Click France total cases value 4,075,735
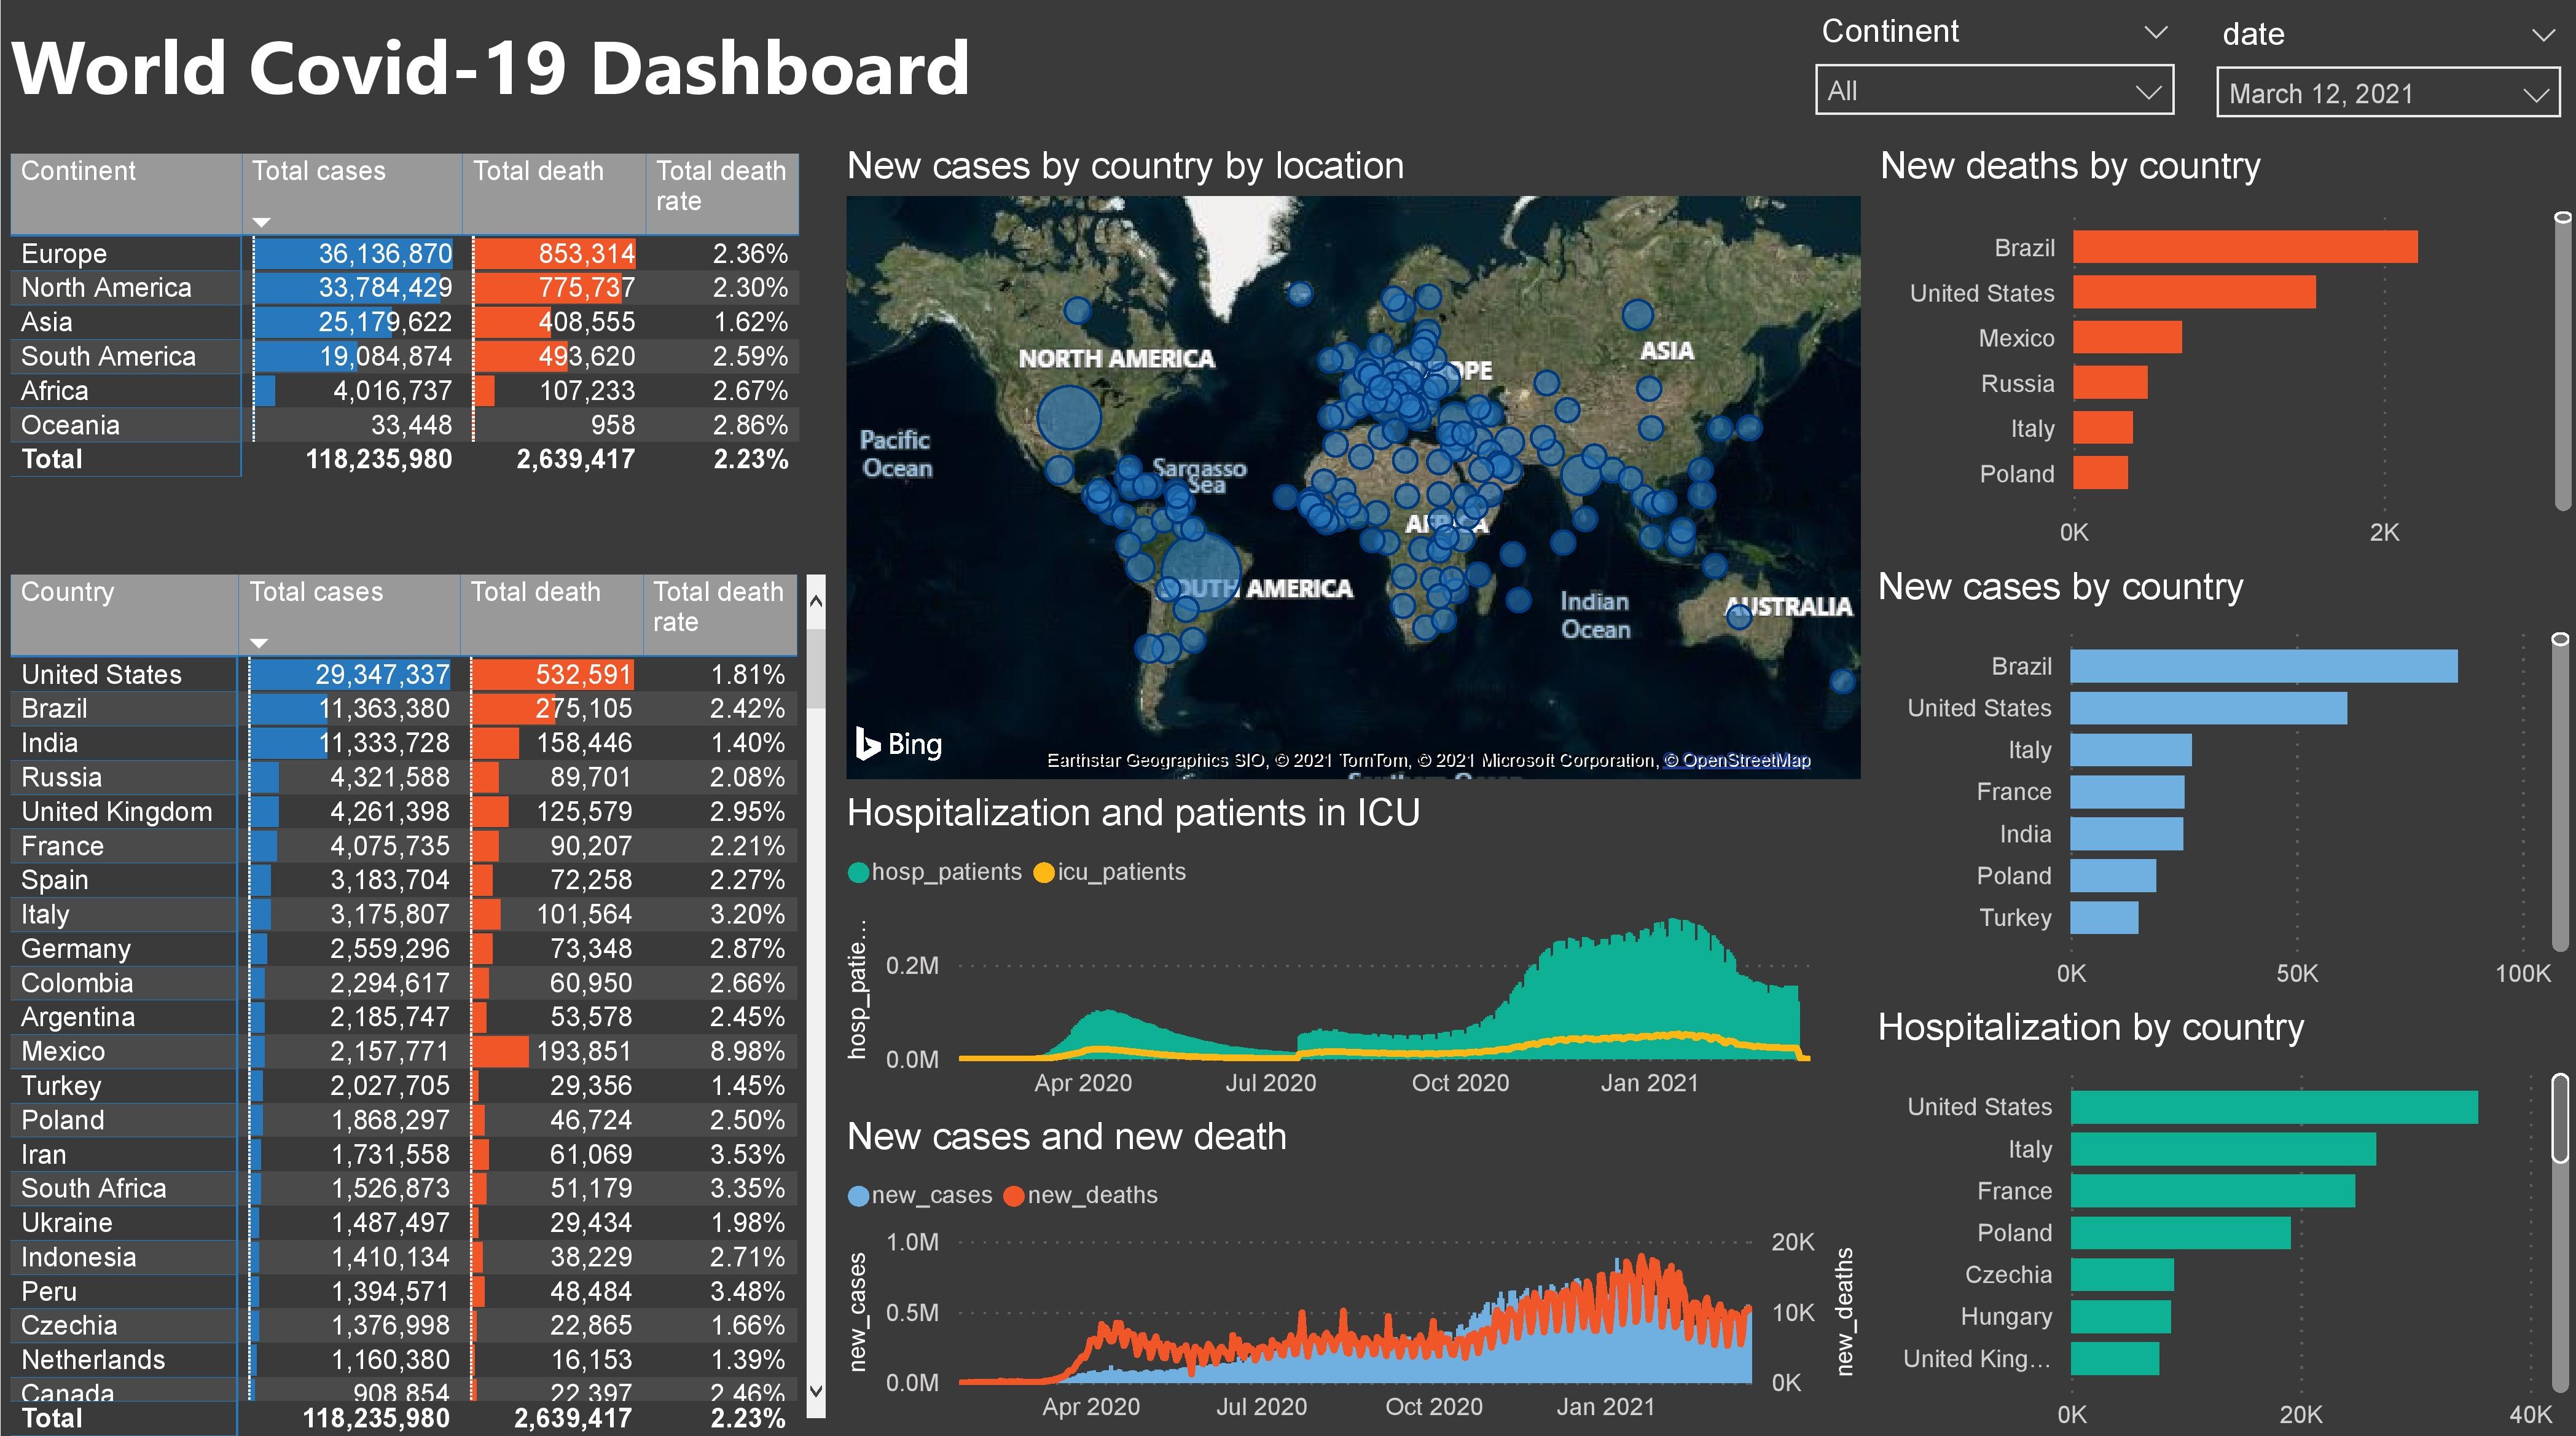This screenshot has height=1436, width=2576. [x=390, y=846]
